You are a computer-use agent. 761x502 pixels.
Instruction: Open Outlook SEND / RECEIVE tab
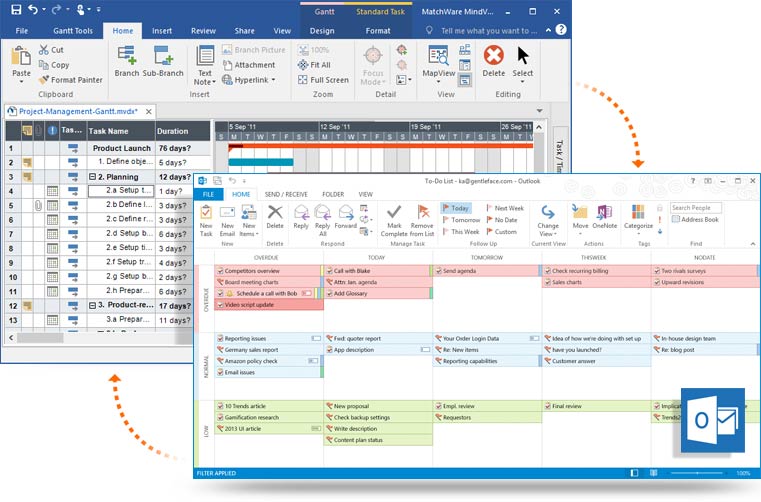(x=286, y=194)
